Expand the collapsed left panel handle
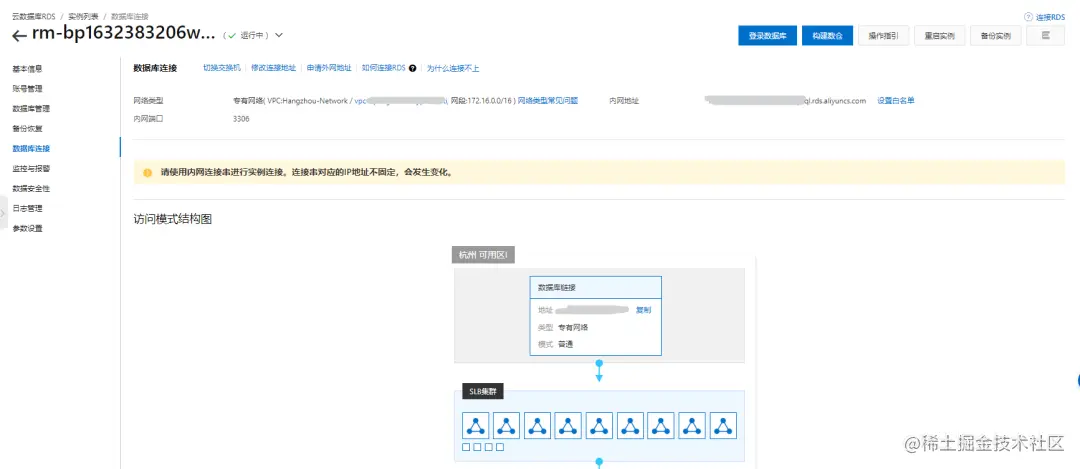Screen dimensions: 1080x469 click(x=3, y=213)
